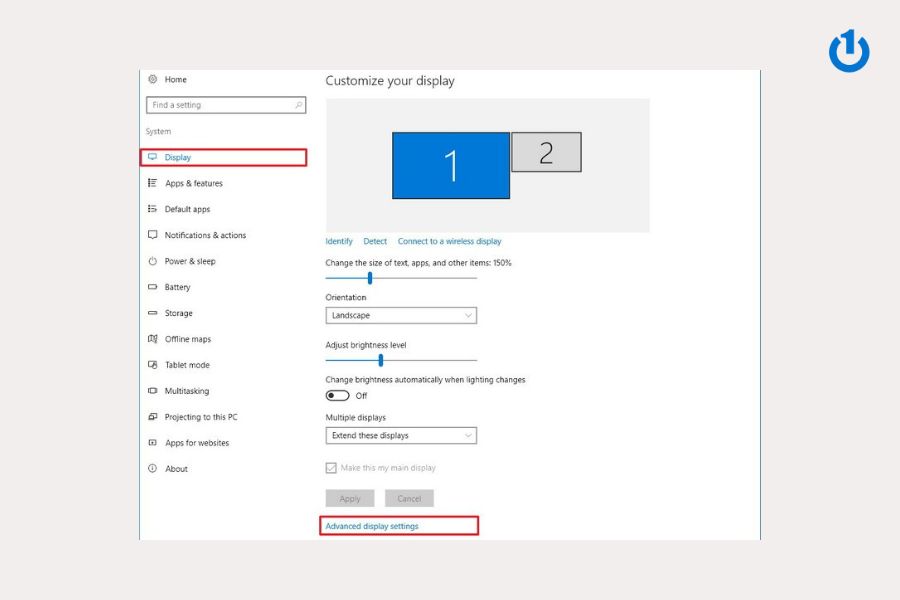
Task: Click the Detect link
Action: click(375, 241)
